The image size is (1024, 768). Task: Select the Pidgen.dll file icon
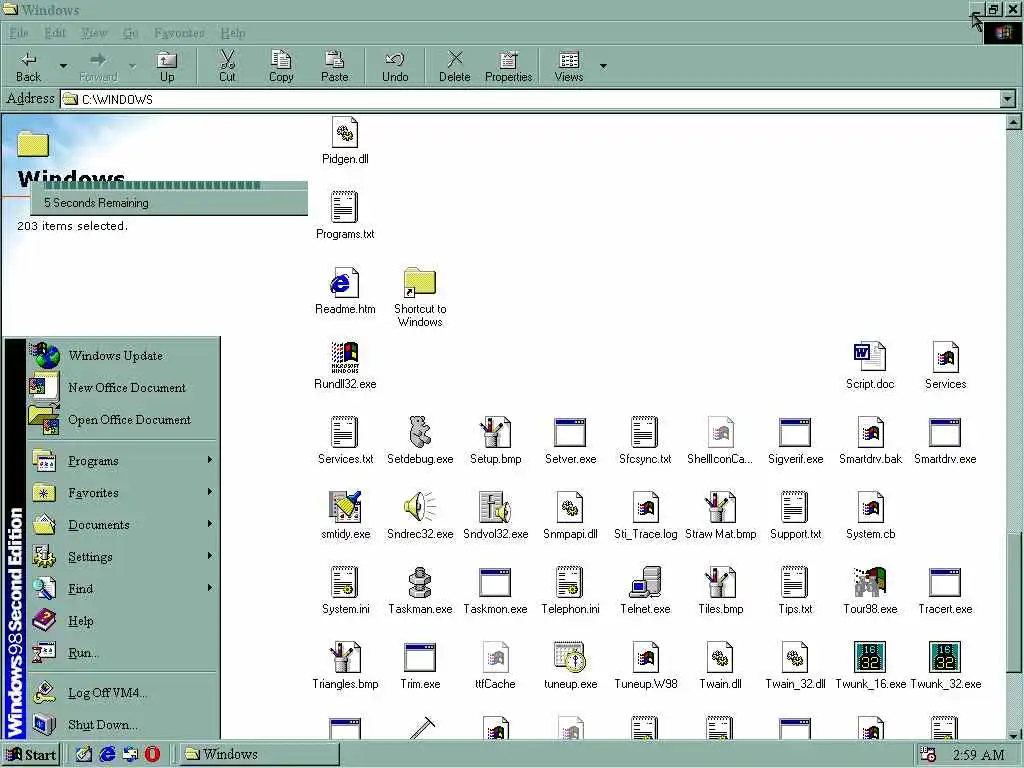pos(345,133)
